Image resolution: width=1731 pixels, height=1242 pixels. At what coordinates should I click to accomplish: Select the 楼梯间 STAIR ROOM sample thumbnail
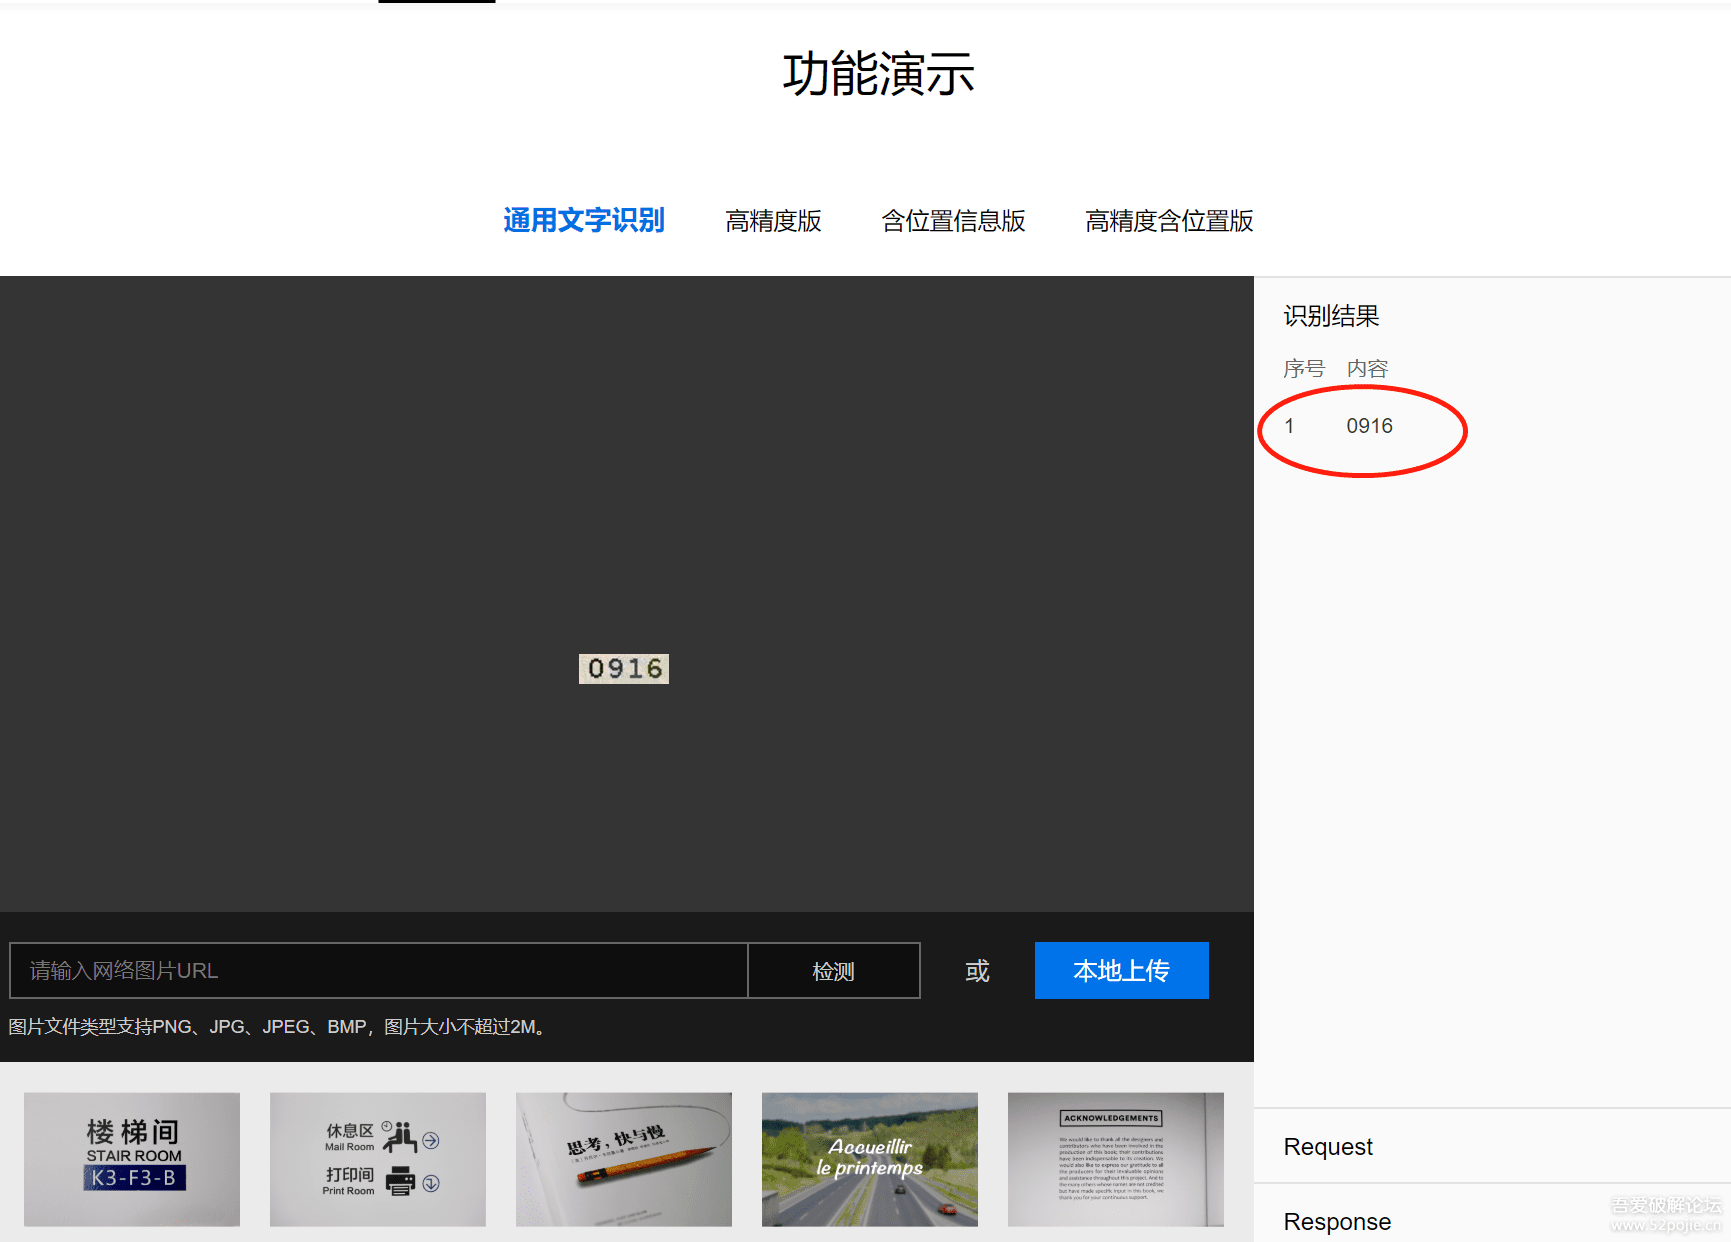[132, 1159]
